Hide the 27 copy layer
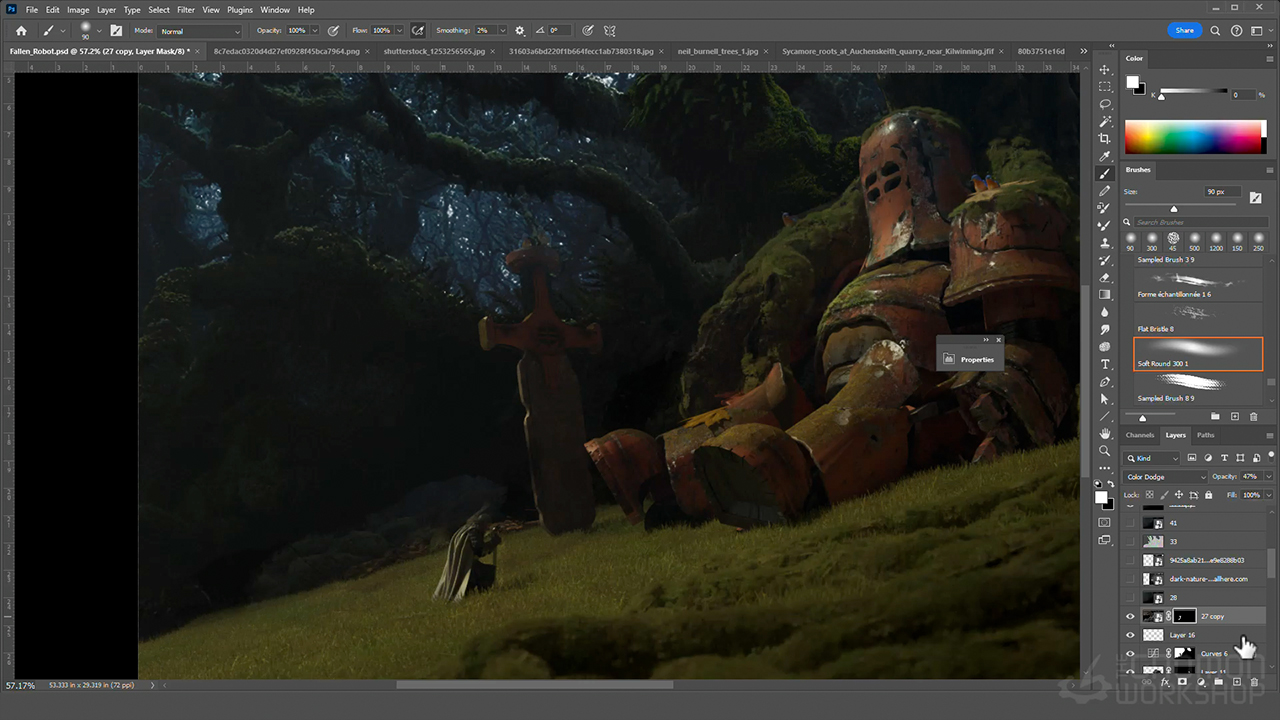Image resolution: width=1280 pixels, height=720 pixels. click(x=1131, y=616)
